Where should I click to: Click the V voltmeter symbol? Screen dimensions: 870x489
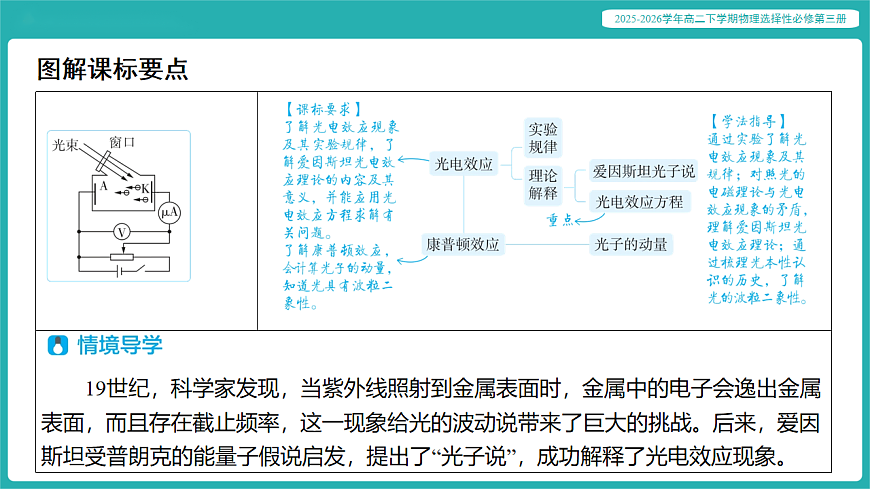click(122, 232)
